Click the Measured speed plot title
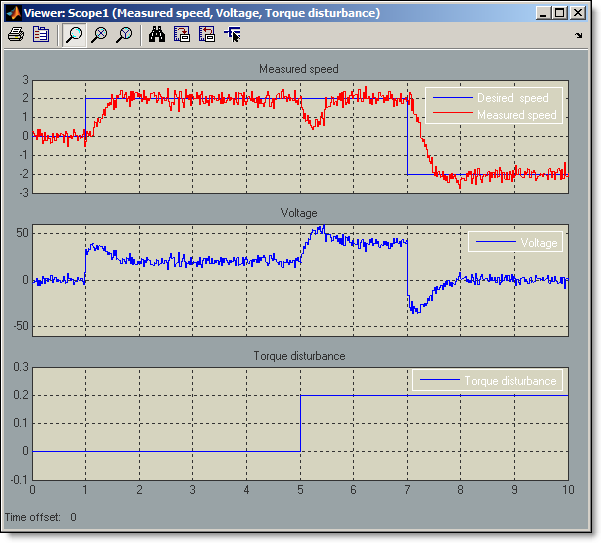The image size is (601, 543). 298,69
